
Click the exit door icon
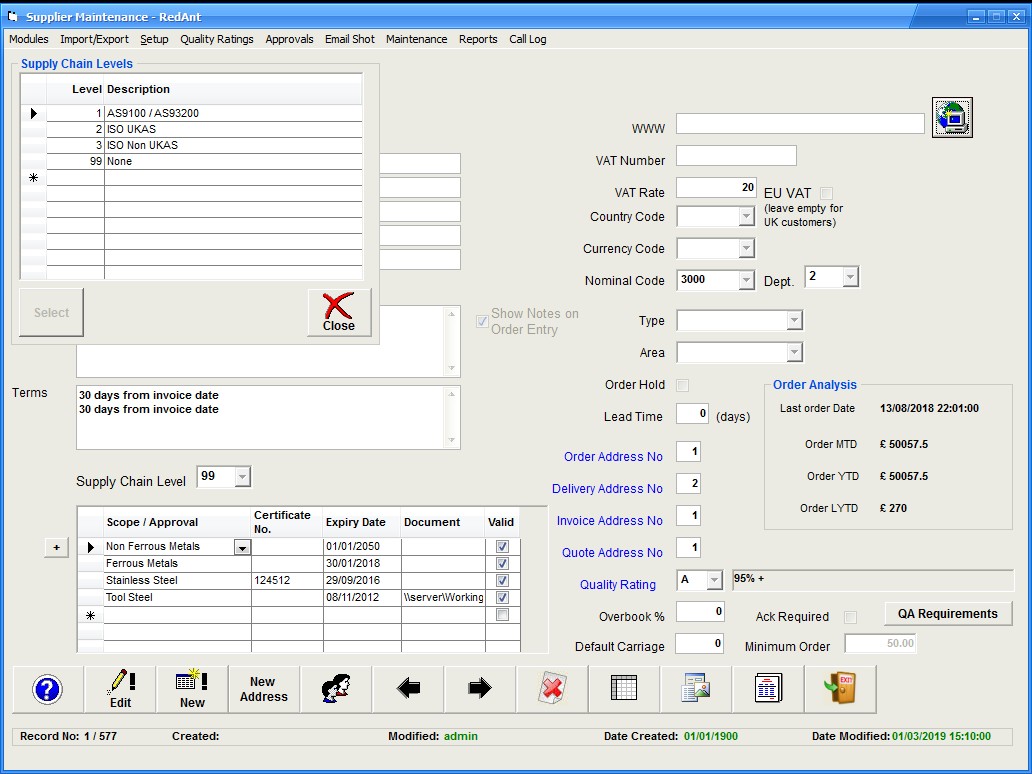pyautogui.click(x=840, y=689)
